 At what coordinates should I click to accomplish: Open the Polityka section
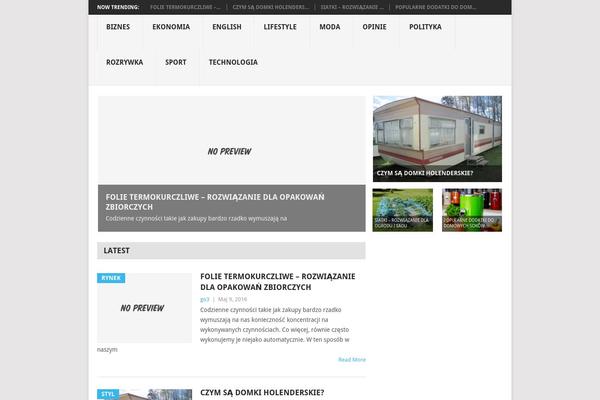[425, 27]
